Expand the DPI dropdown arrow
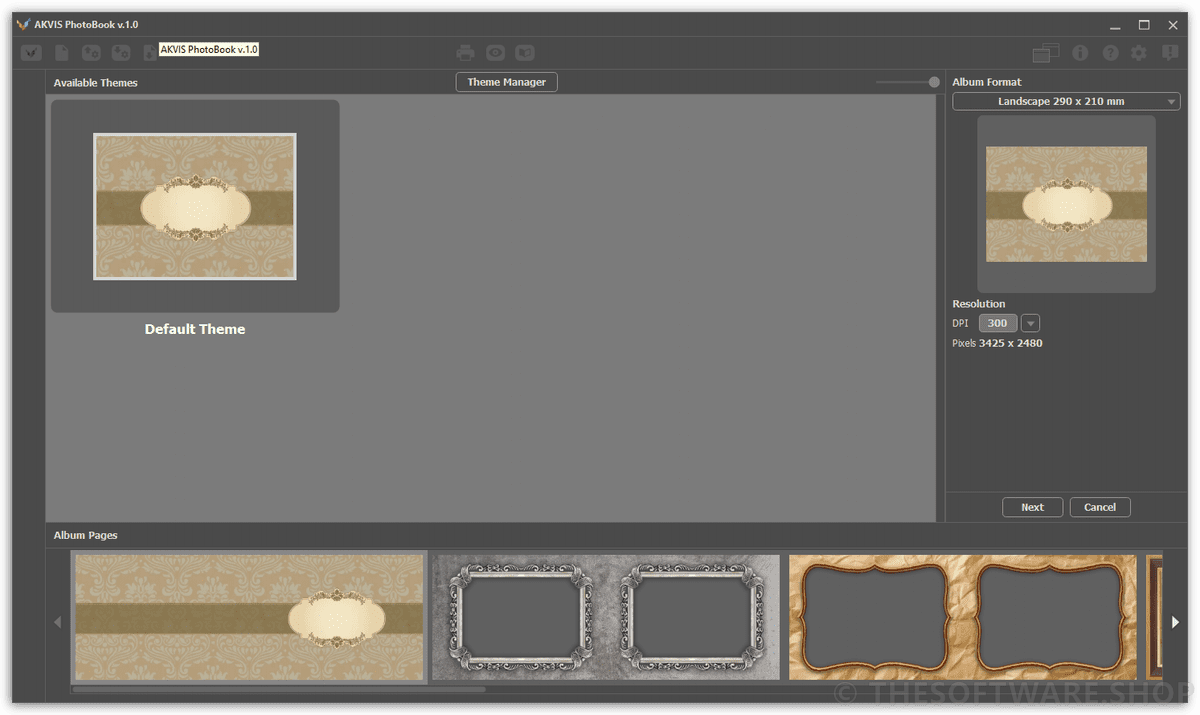The height and width of the screenshot is (715, 1200). tap(1031, 323)
